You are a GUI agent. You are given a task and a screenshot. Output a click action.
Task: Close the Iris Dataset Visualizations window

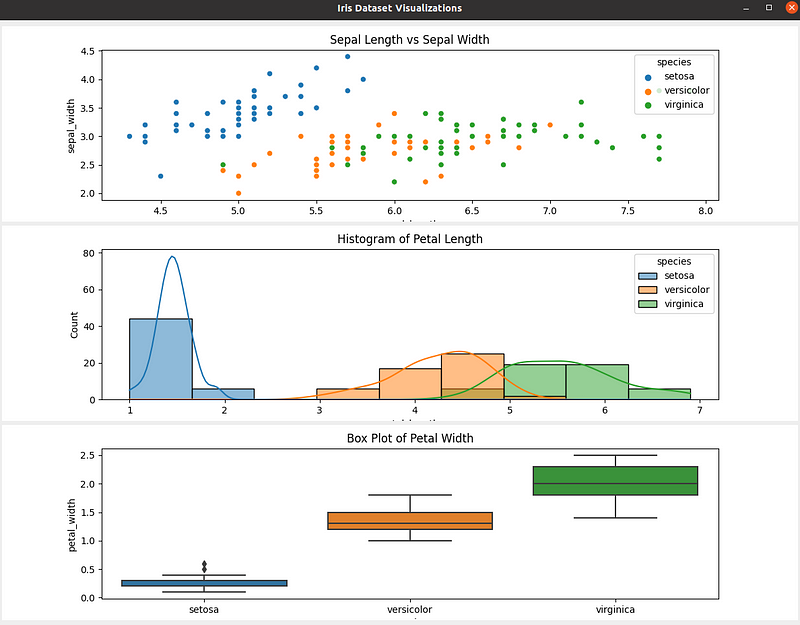(x=791, y=8)
